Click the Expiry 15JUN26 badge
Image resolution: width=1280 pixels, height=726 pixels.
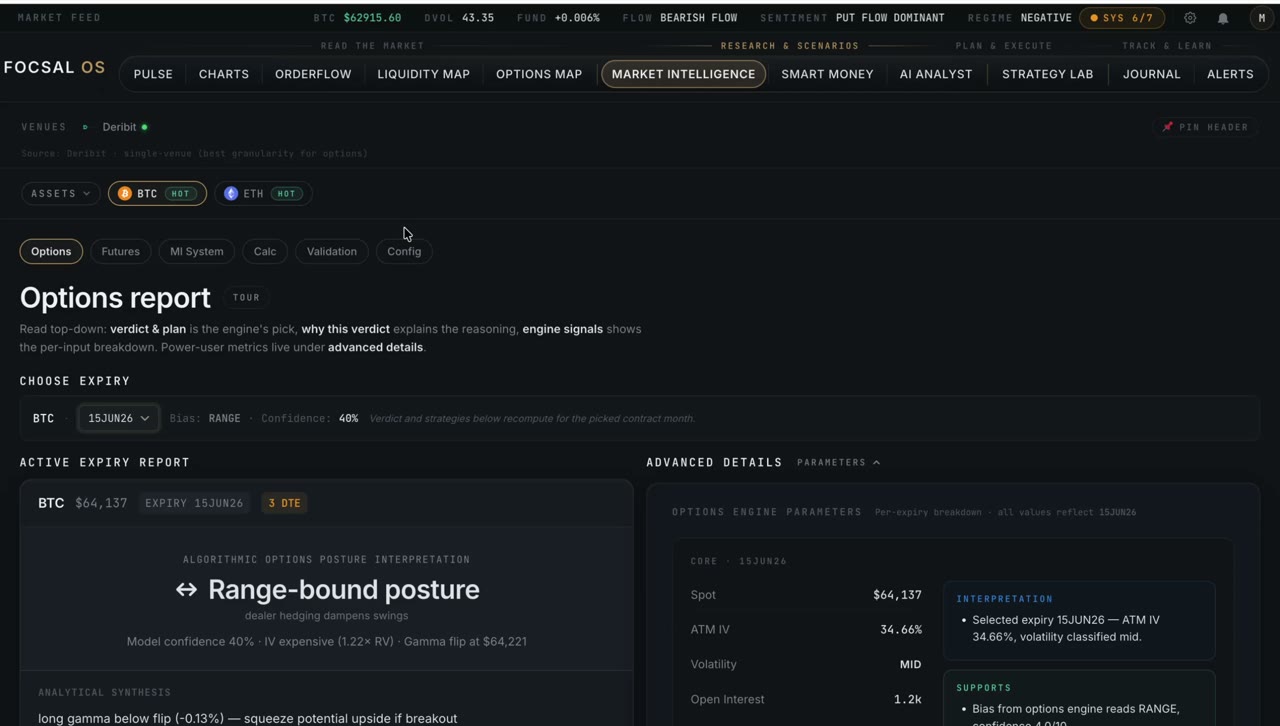pyautogui.click(x=194, y=503)
